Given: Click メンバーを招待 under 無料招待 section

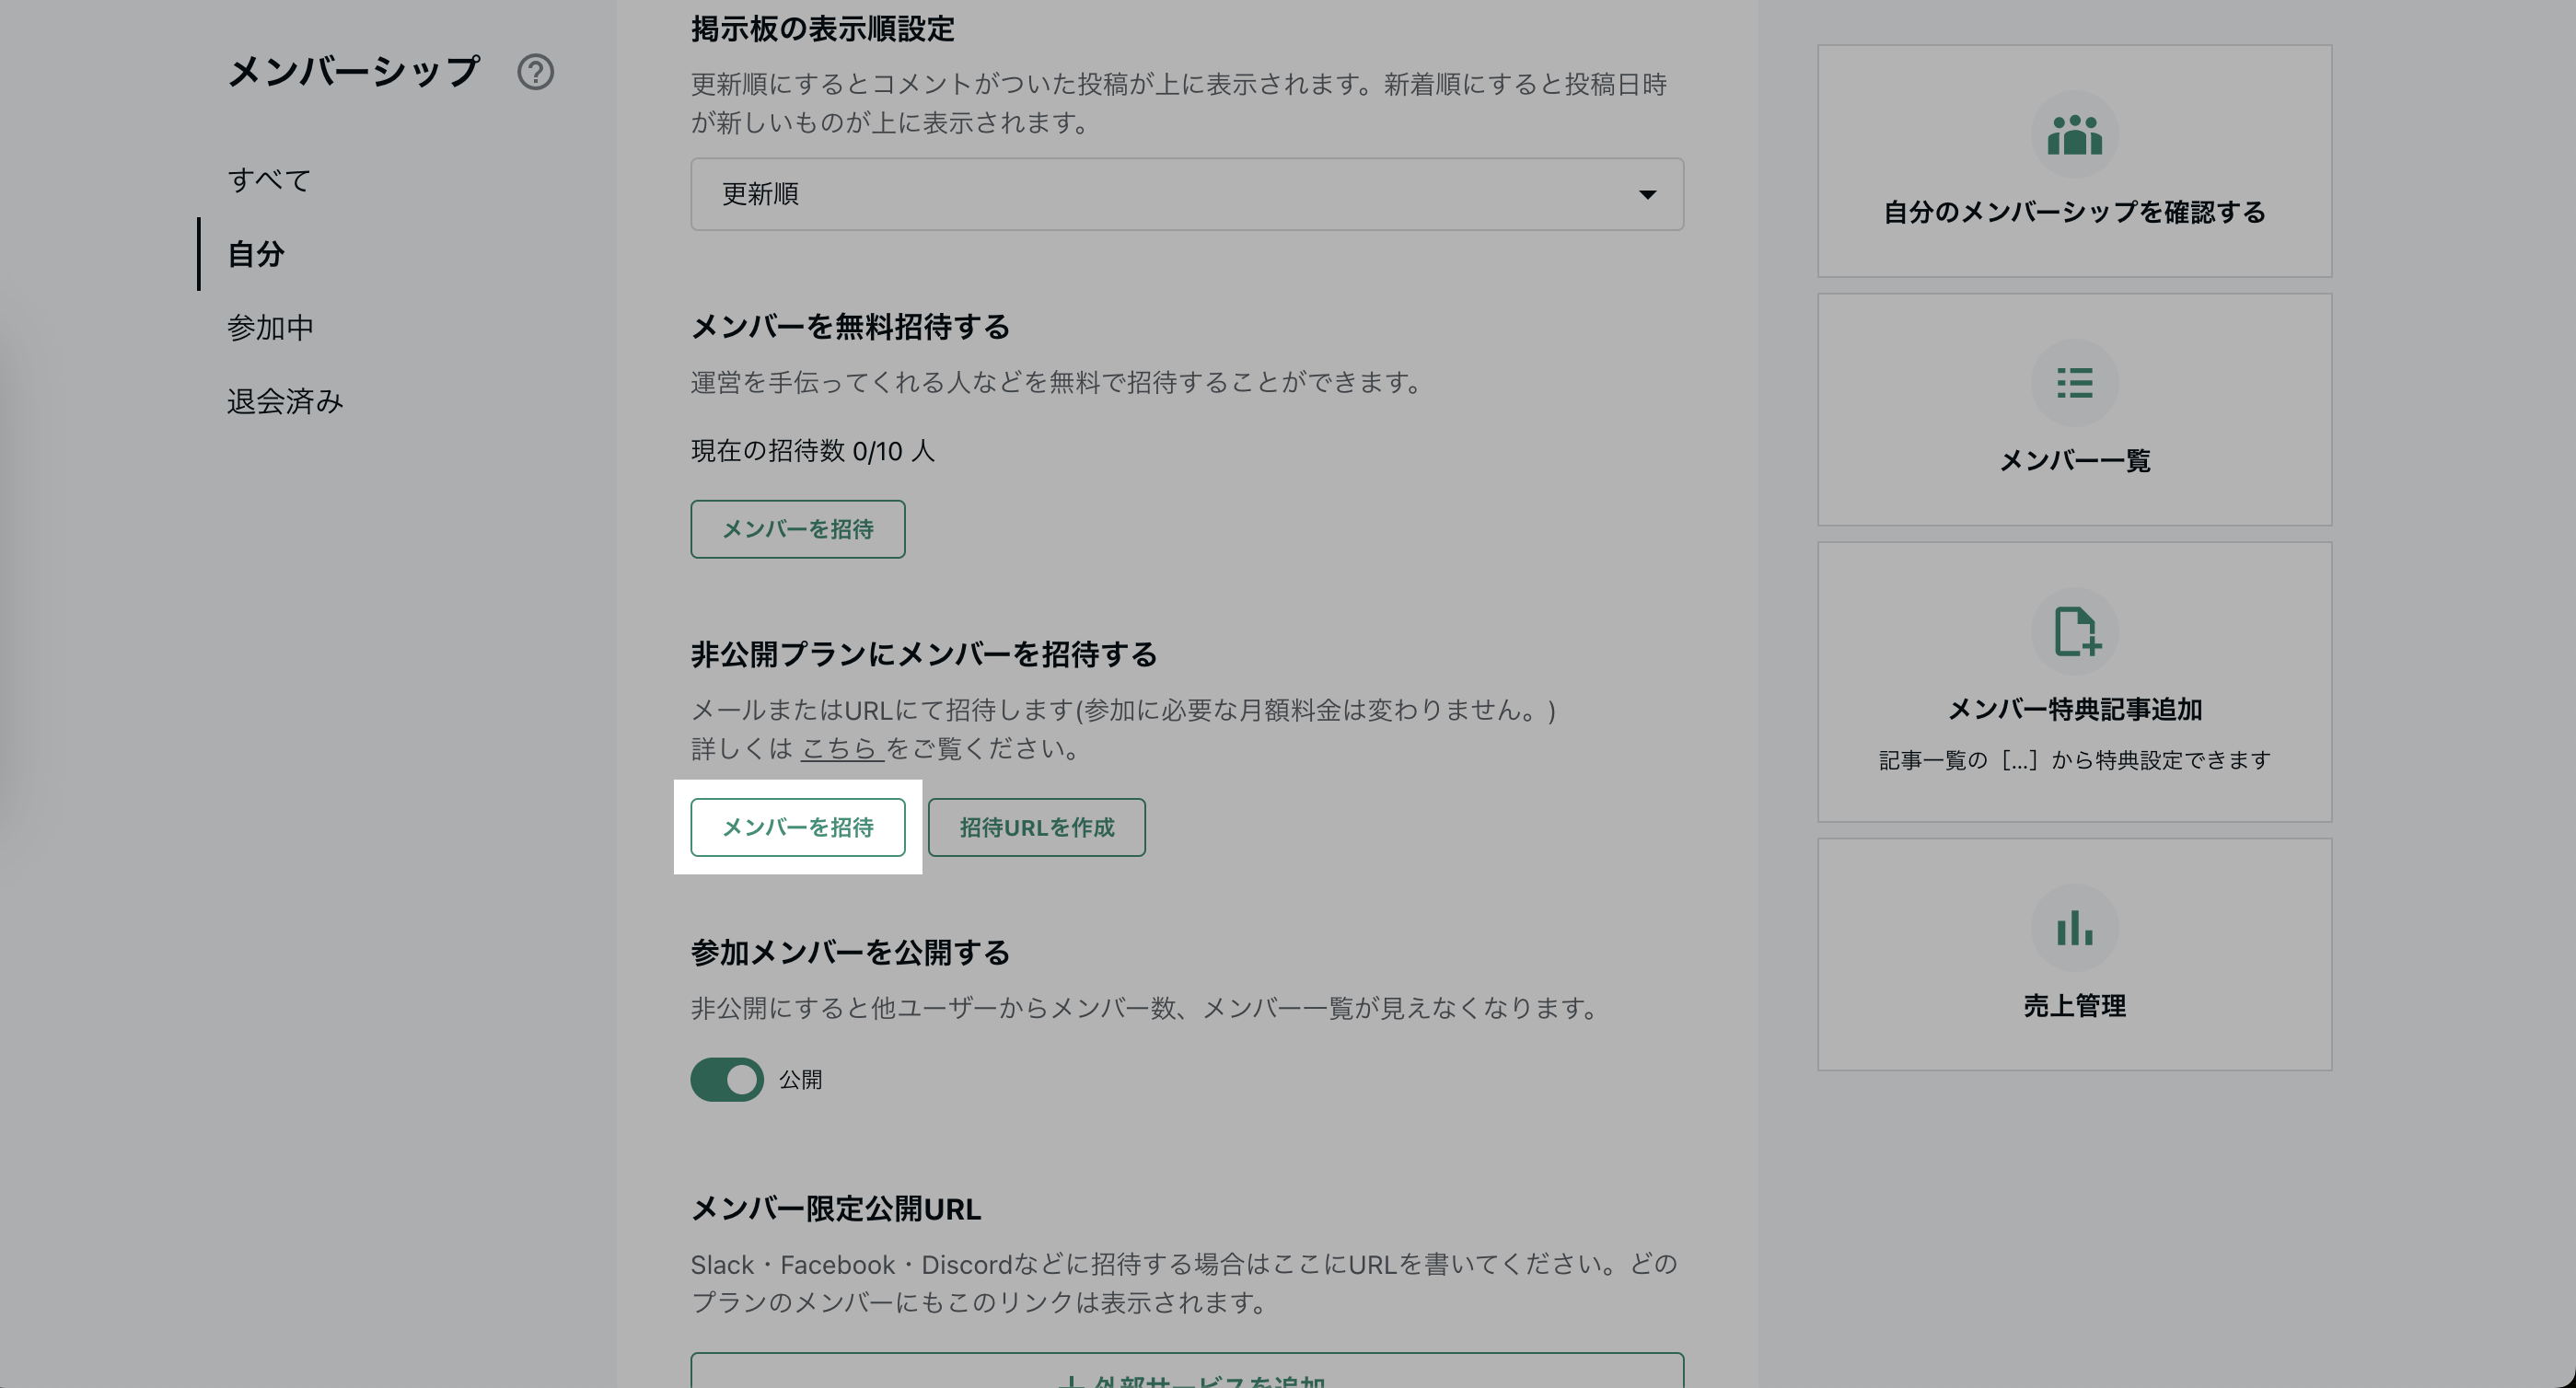Looking at the screenshot, I should coord(798,529).
